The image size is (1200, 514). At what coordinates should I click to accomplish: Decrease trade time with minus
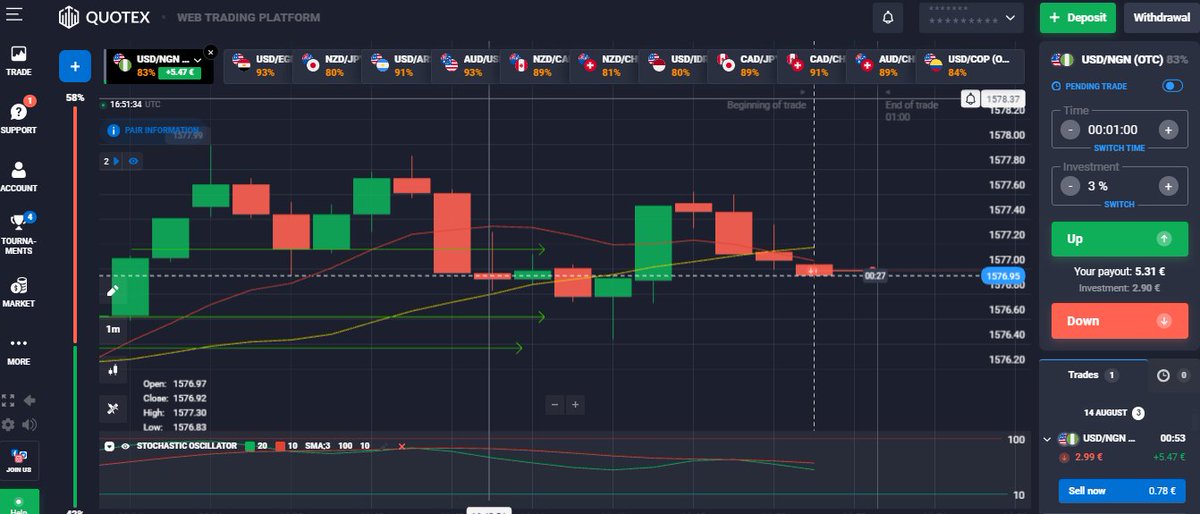click(x=1070, y=130)
